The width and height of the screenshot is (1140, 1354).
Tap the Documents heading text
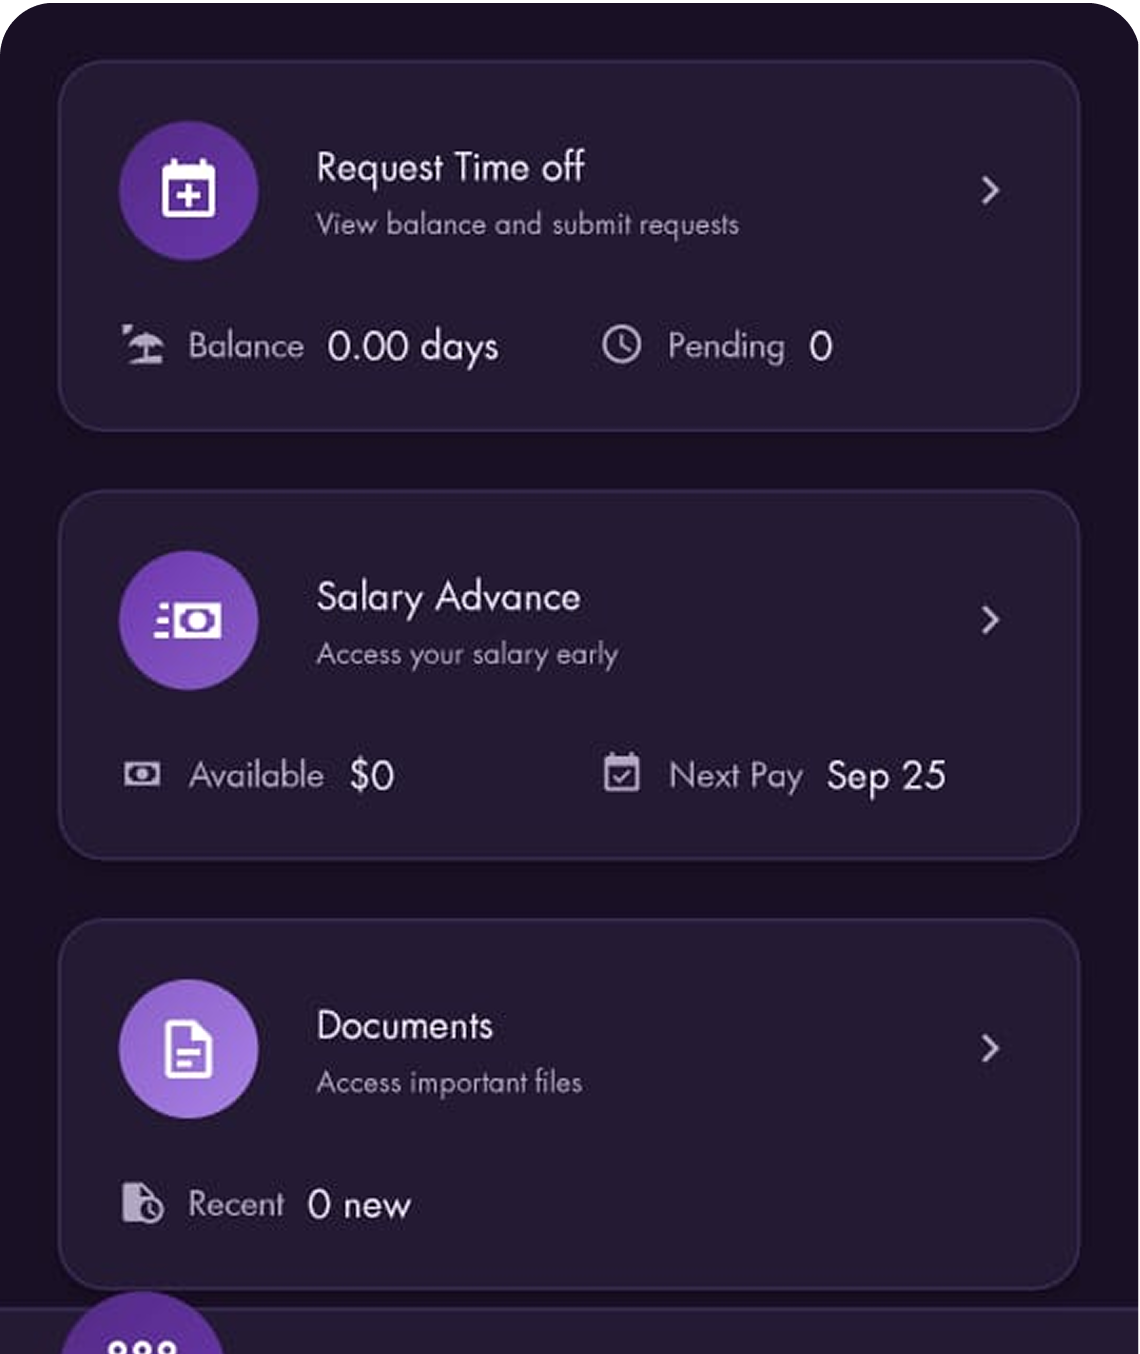(x=404, y=1026)
